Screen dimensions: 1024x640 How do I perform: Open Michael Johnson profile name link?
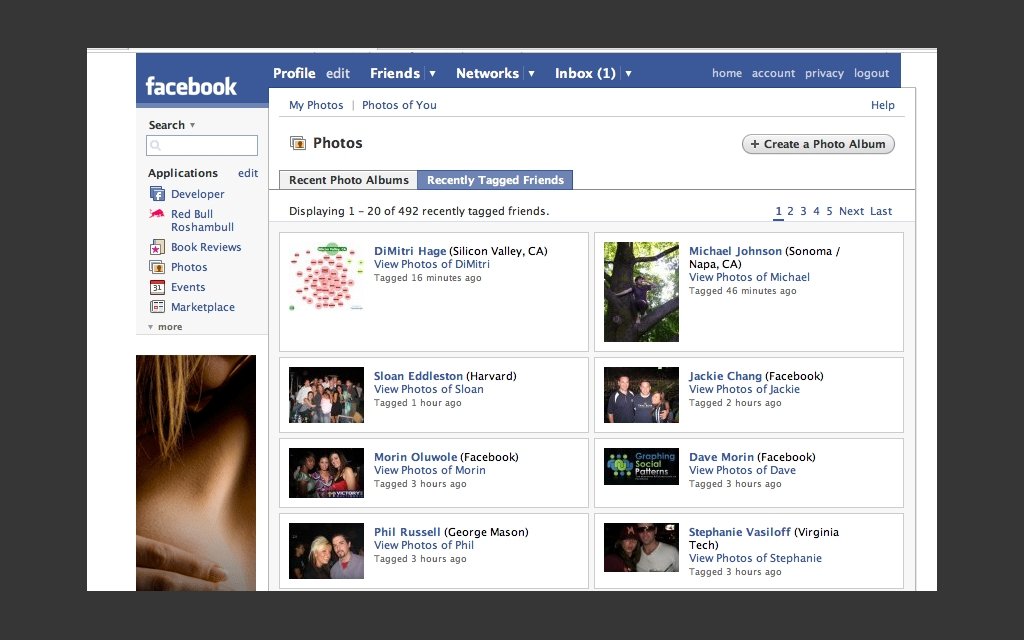pyautogui.click(x=735, y=251)
